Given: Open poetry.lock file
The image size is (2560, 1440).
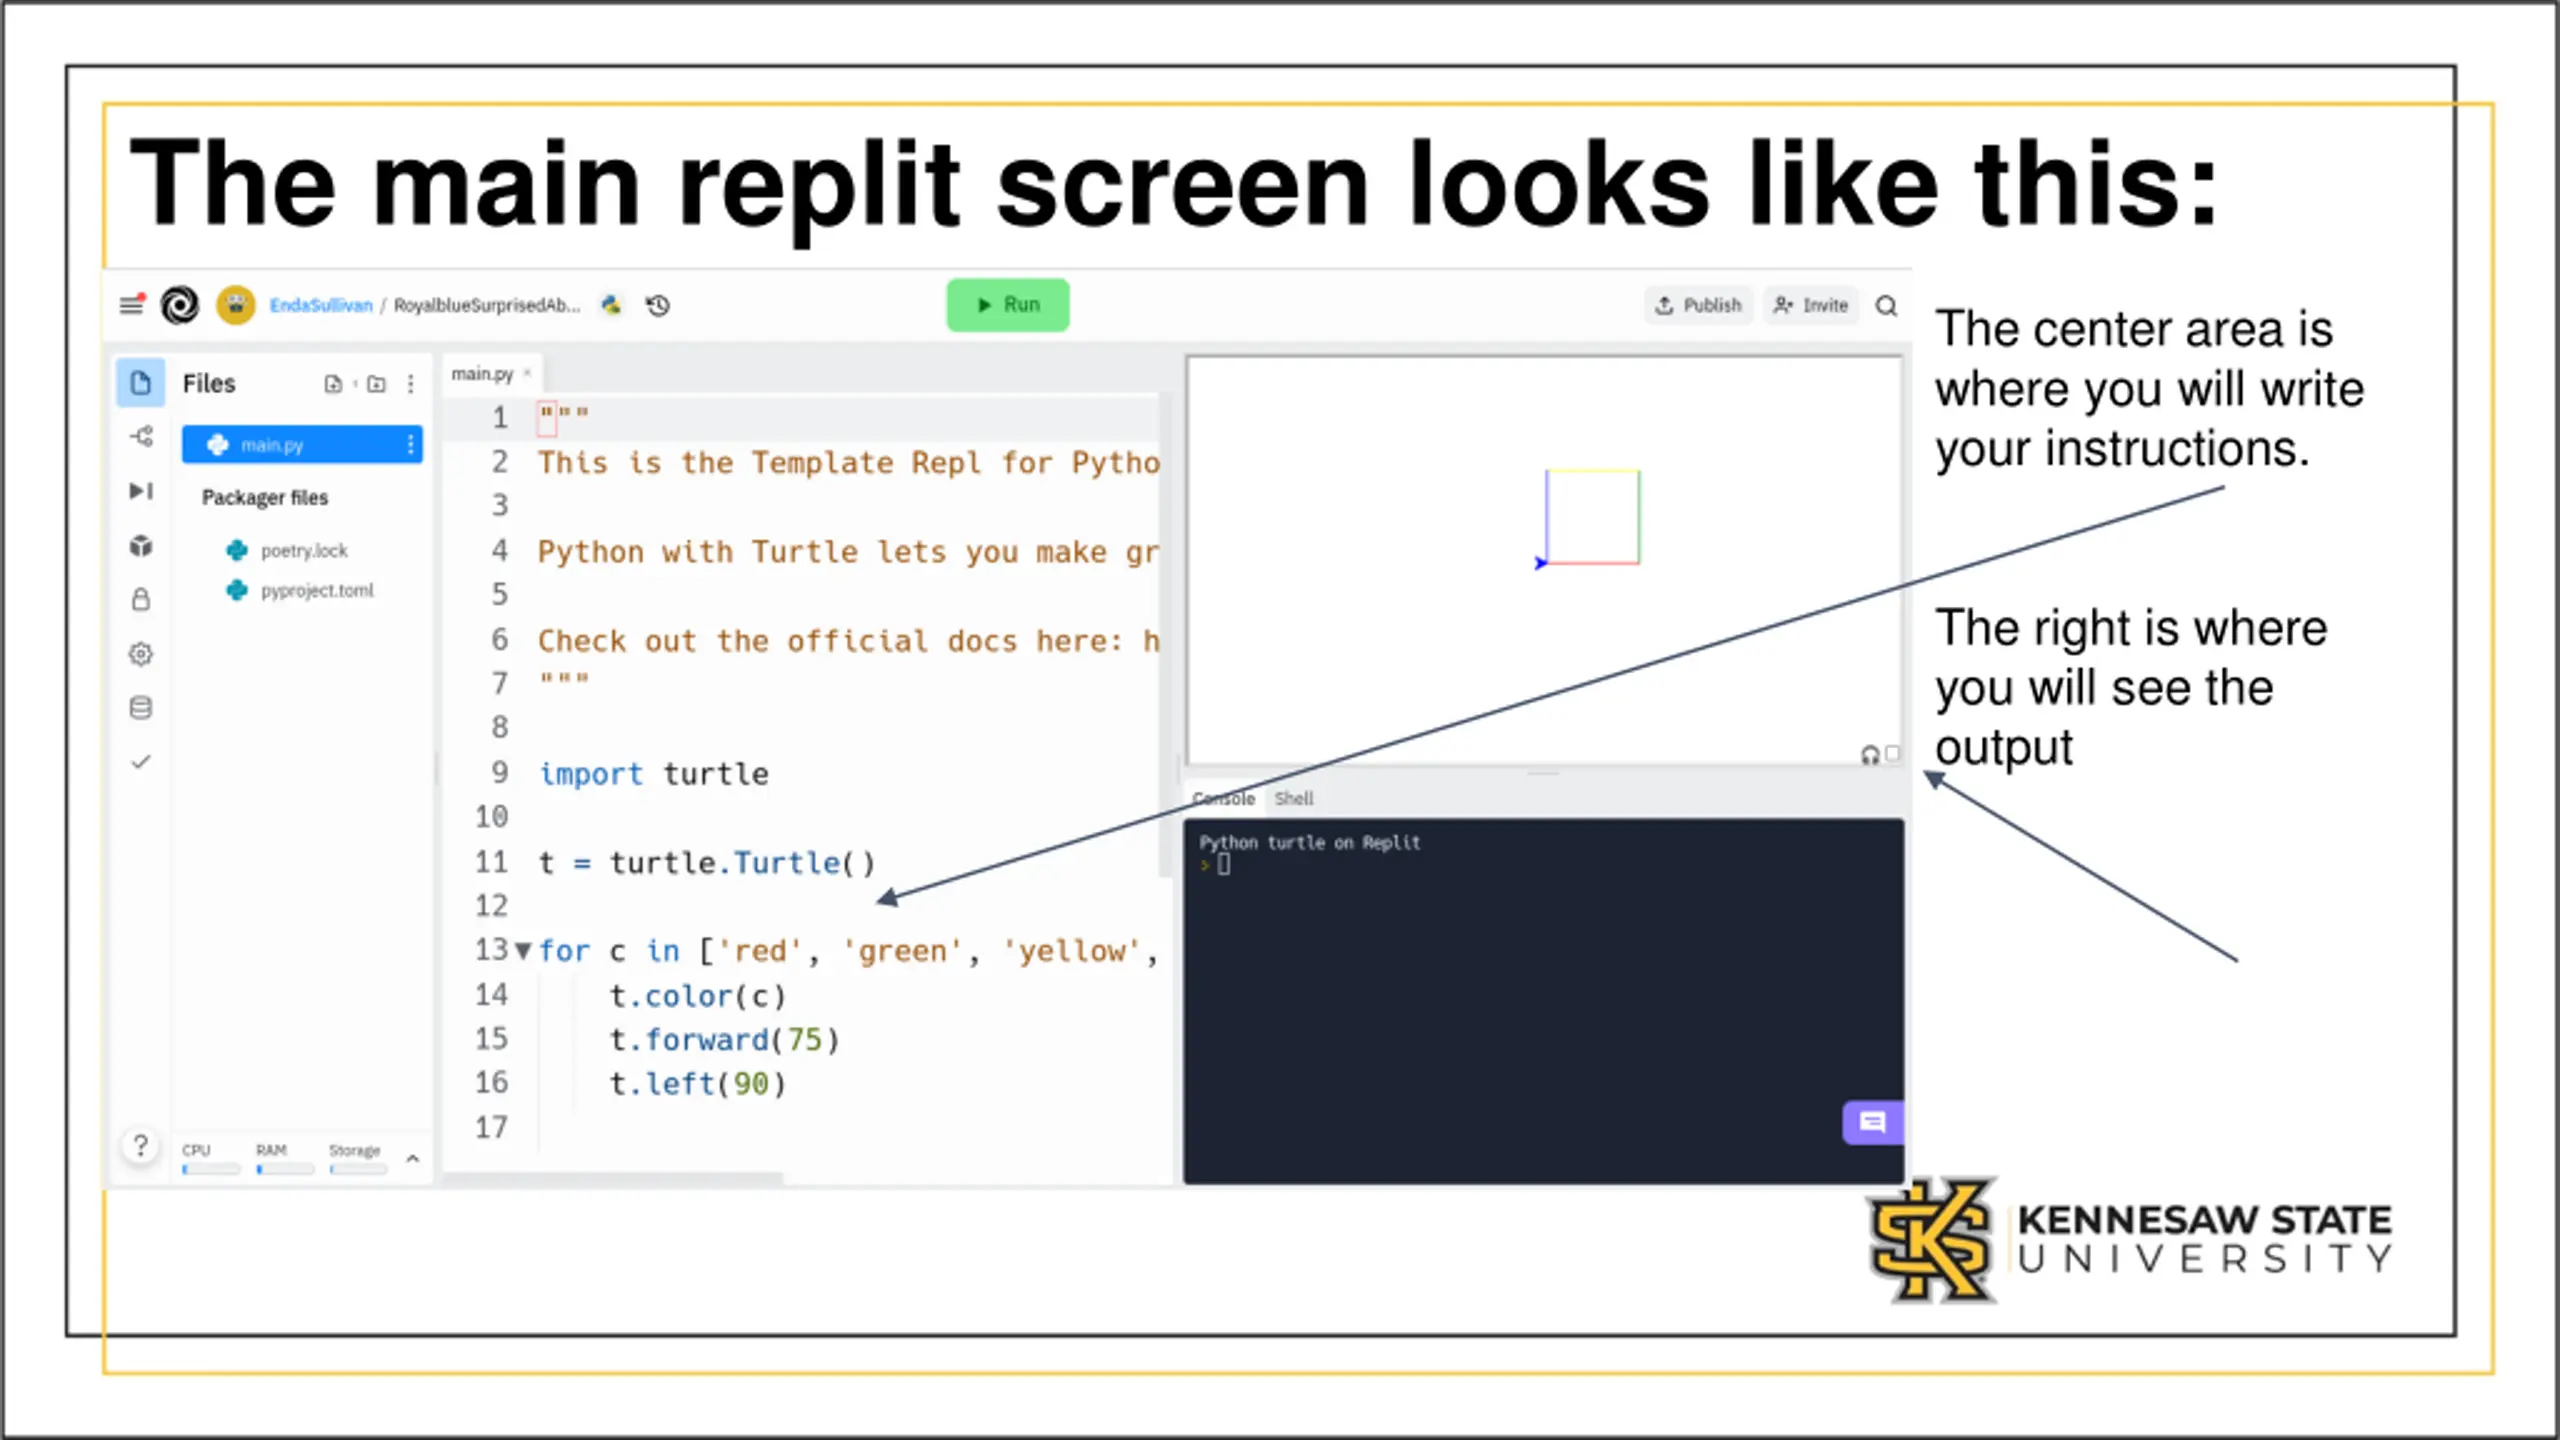Looking at the screenshot, I should (x=304, y=550).
